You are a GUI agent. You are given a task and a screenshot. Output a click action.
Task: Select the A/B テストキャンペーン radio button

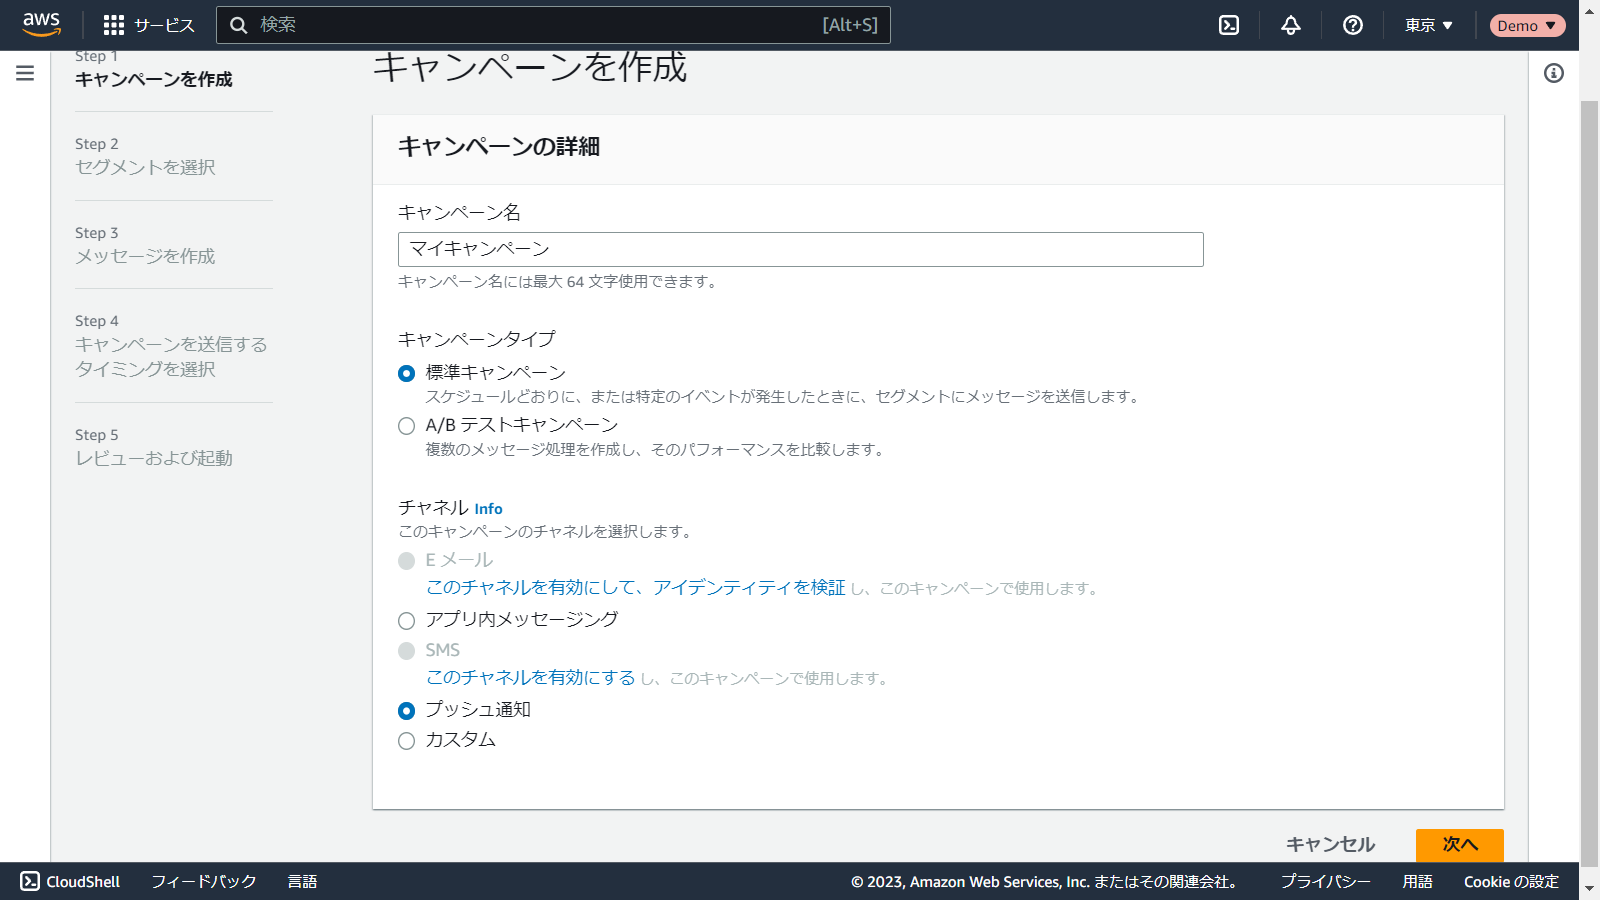(406, 426)
